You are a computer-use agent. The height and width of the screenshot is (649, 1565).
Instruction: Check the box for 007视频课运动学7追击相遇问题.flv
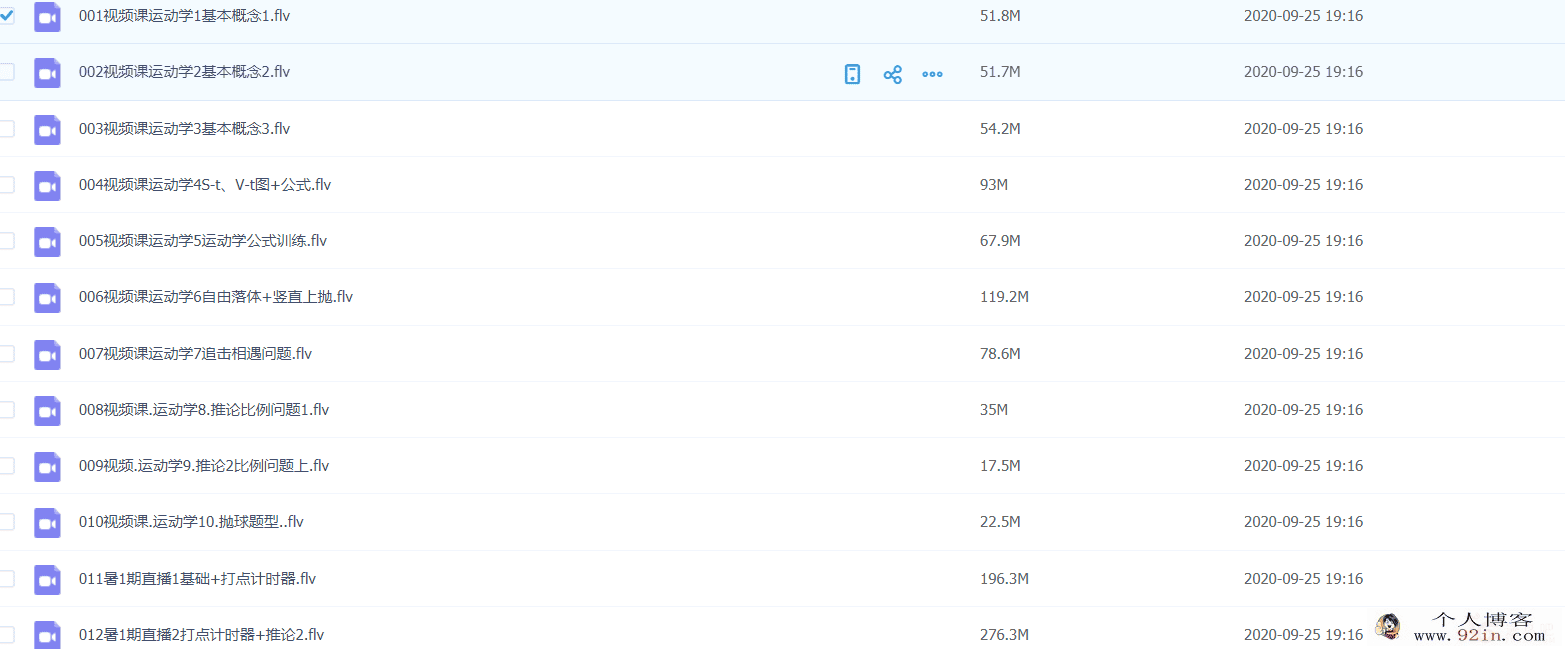[6, 353]
